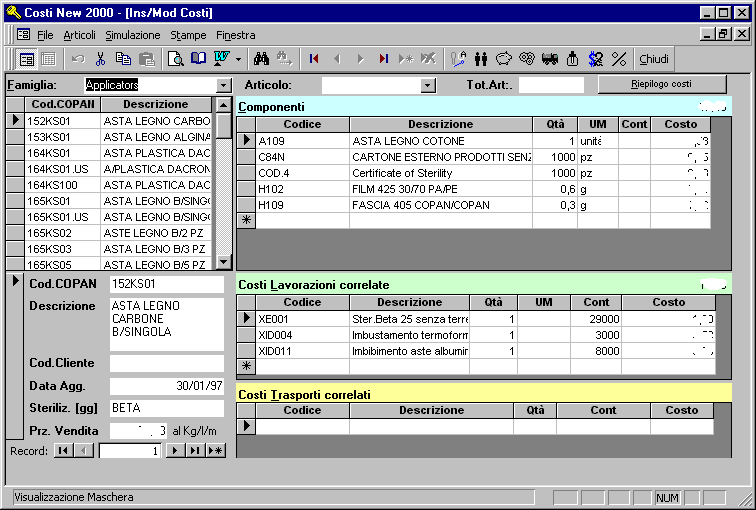
Task: Open the Stampe menu
Action: click(x=188, y=35)
